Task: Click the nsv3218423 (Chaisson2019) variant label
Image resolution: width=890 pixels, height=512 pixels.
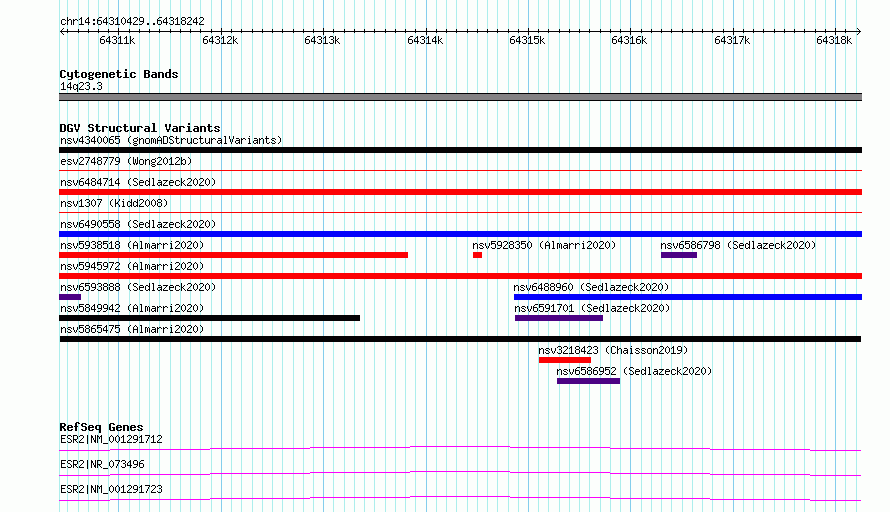Action: (x=613, y=350)
